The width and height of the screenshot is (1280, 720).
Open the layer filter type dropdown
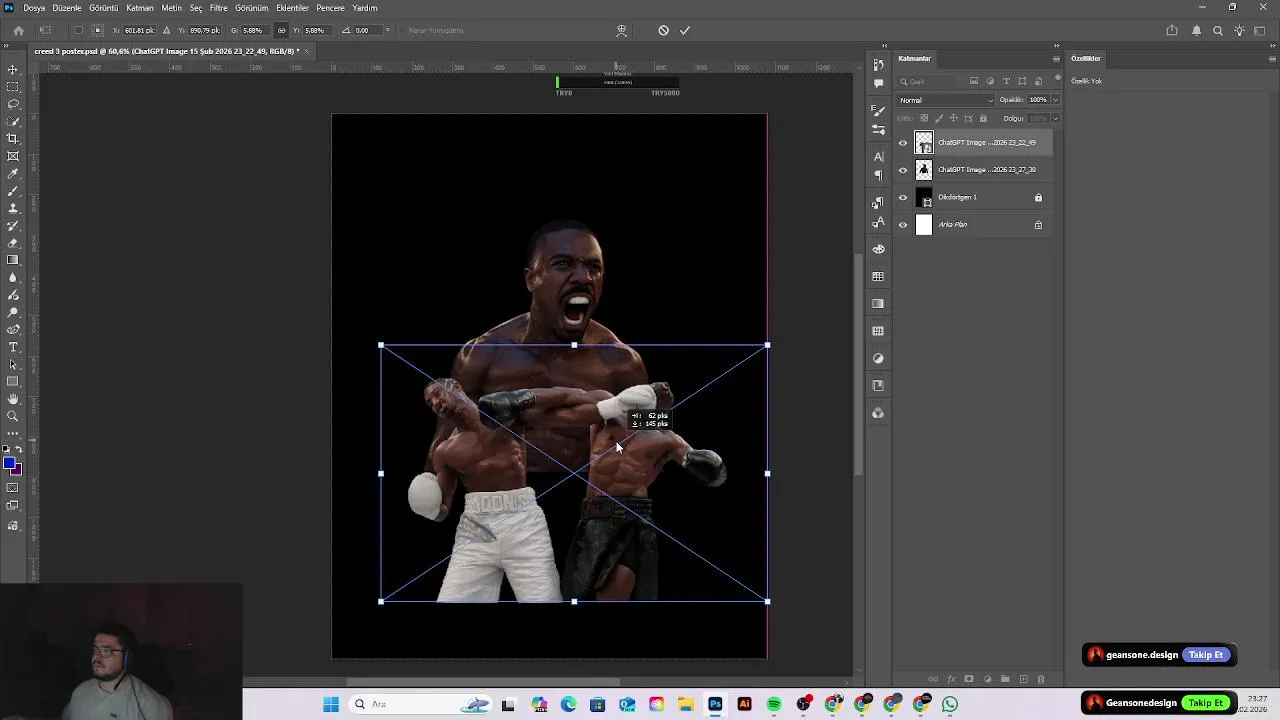(927, 82)
